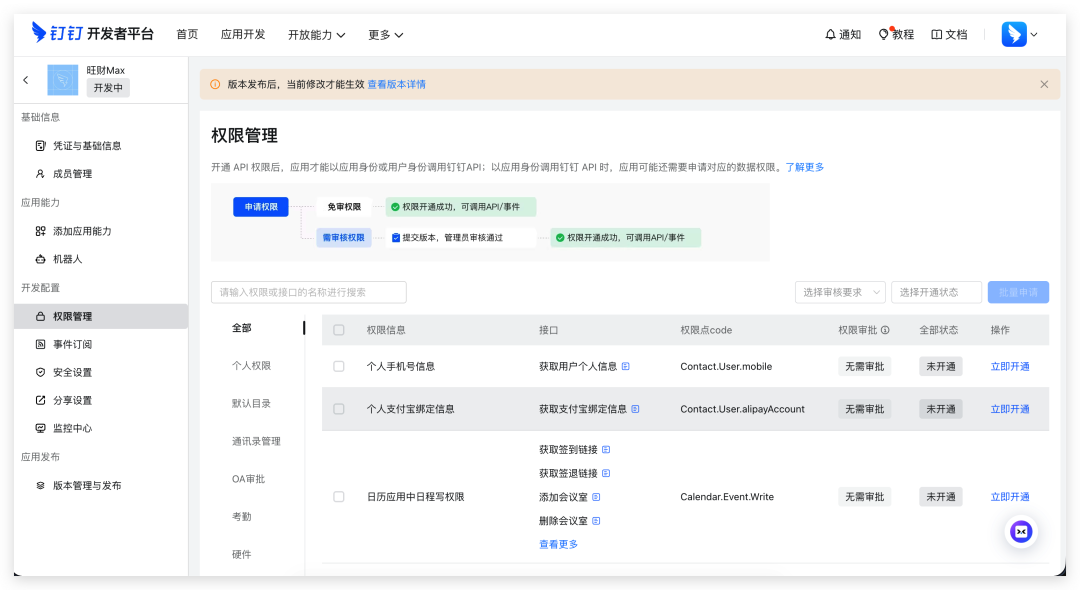The width and height of the screenshot is (1080, 590).
Task: Click the 查看更多 link under interfaces
Action: pyautogui.click(x=558, y=544)
